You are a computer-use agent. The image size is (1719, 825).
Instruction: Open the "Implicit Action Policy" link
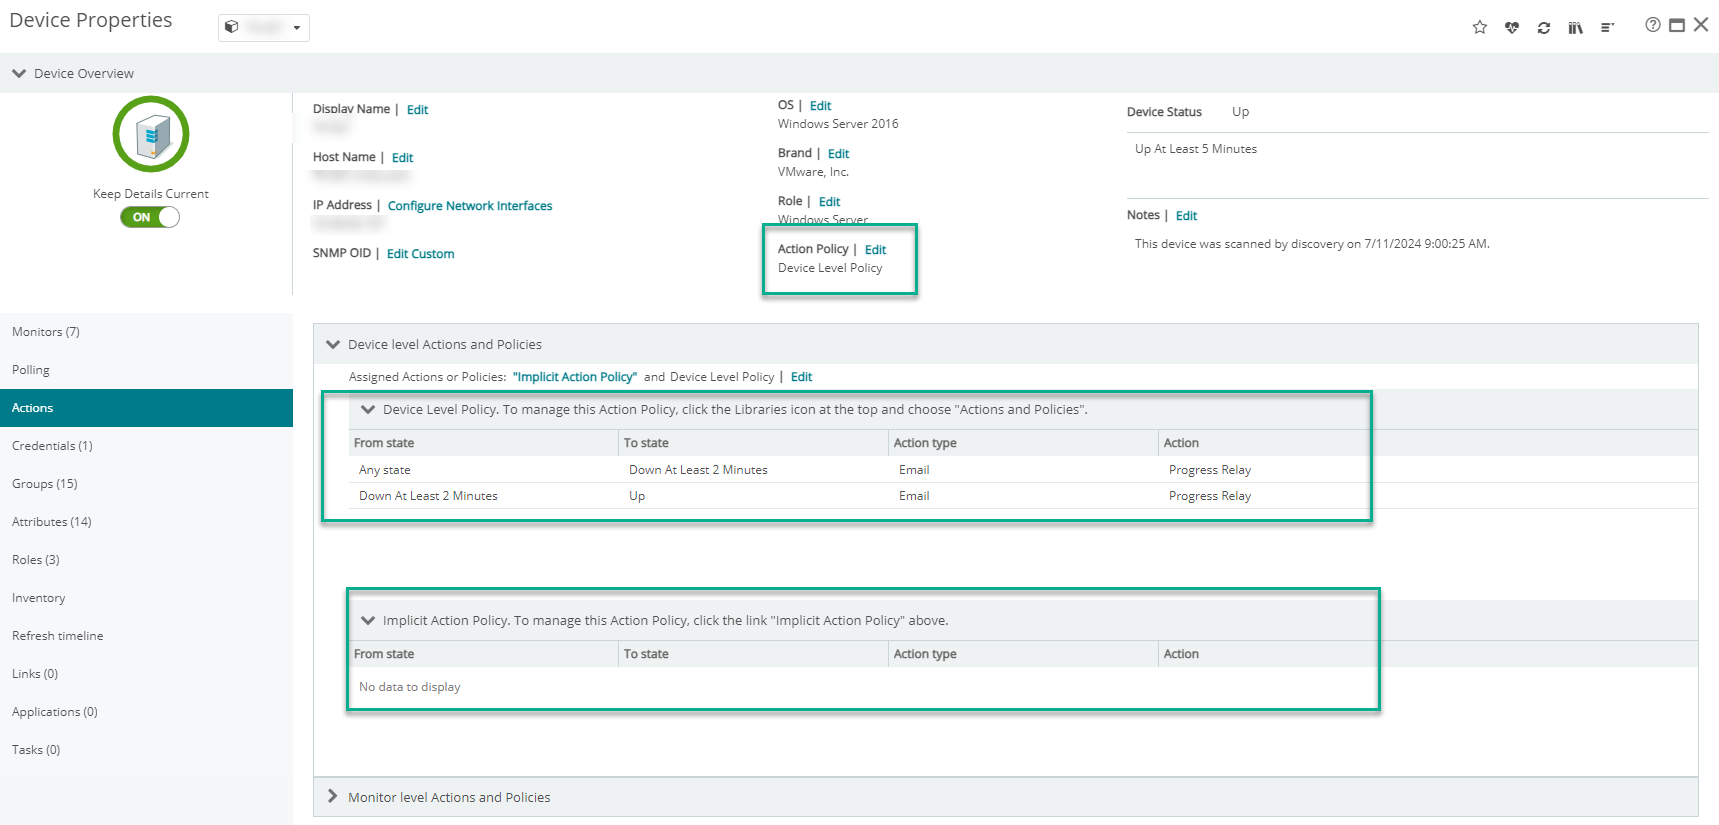[575, 377]
